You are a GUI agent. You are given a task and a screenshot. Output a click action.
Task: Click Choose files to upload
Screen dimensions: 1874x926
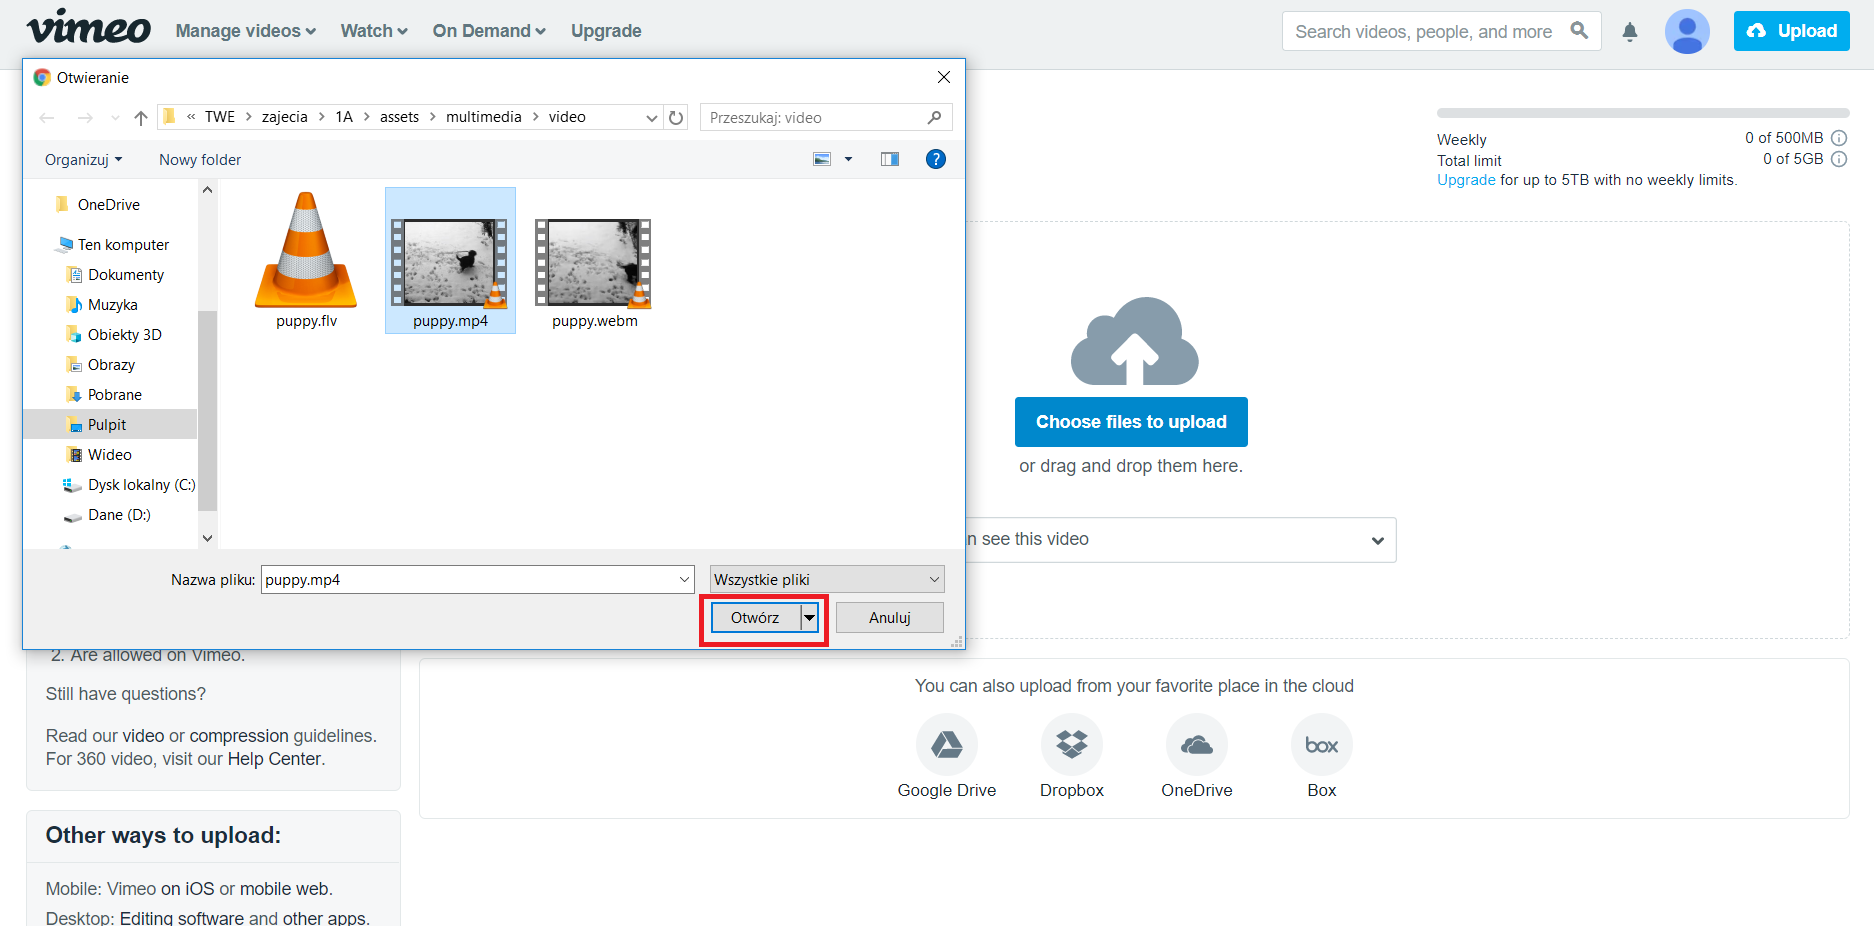1131,422
